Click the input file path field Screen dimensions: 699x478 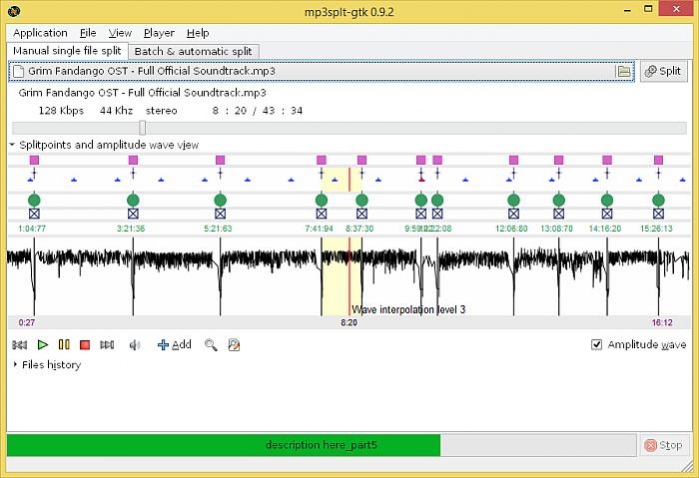pos(321,71)
